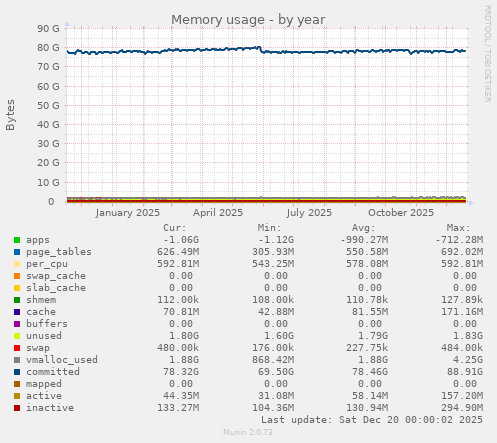Click the per_cpu pale yellow legend swatch

[x=17, y=264]
